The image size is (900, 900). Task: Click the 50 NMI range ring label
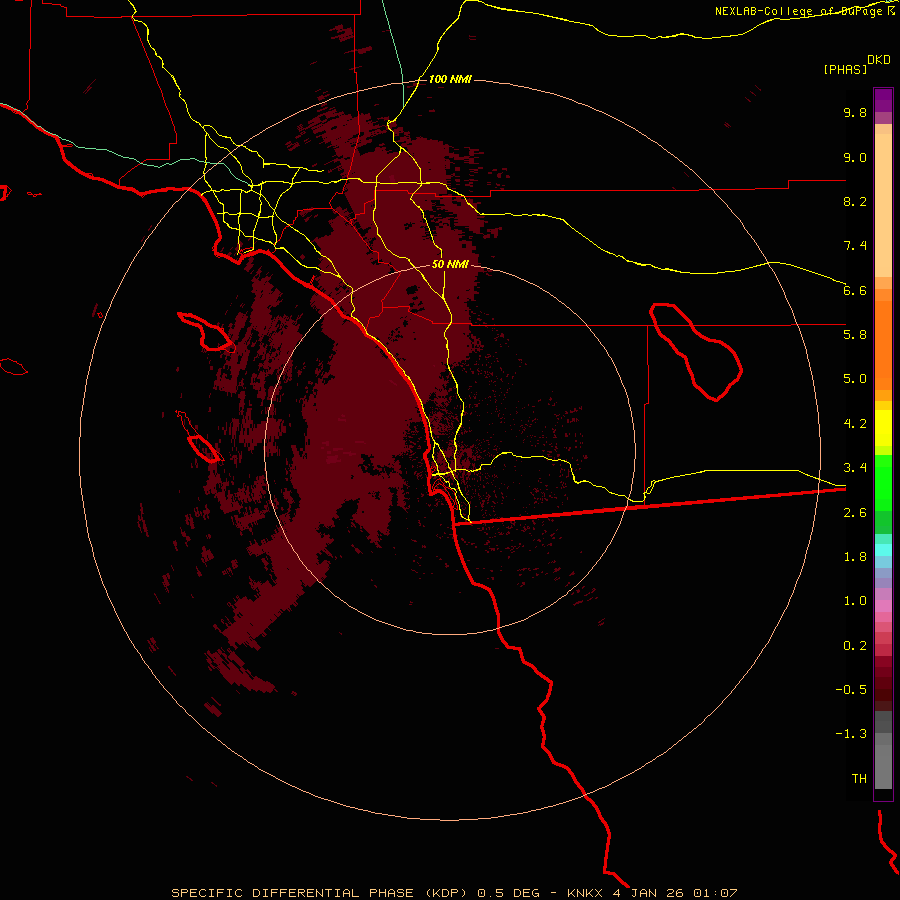(x=449, y=265)
